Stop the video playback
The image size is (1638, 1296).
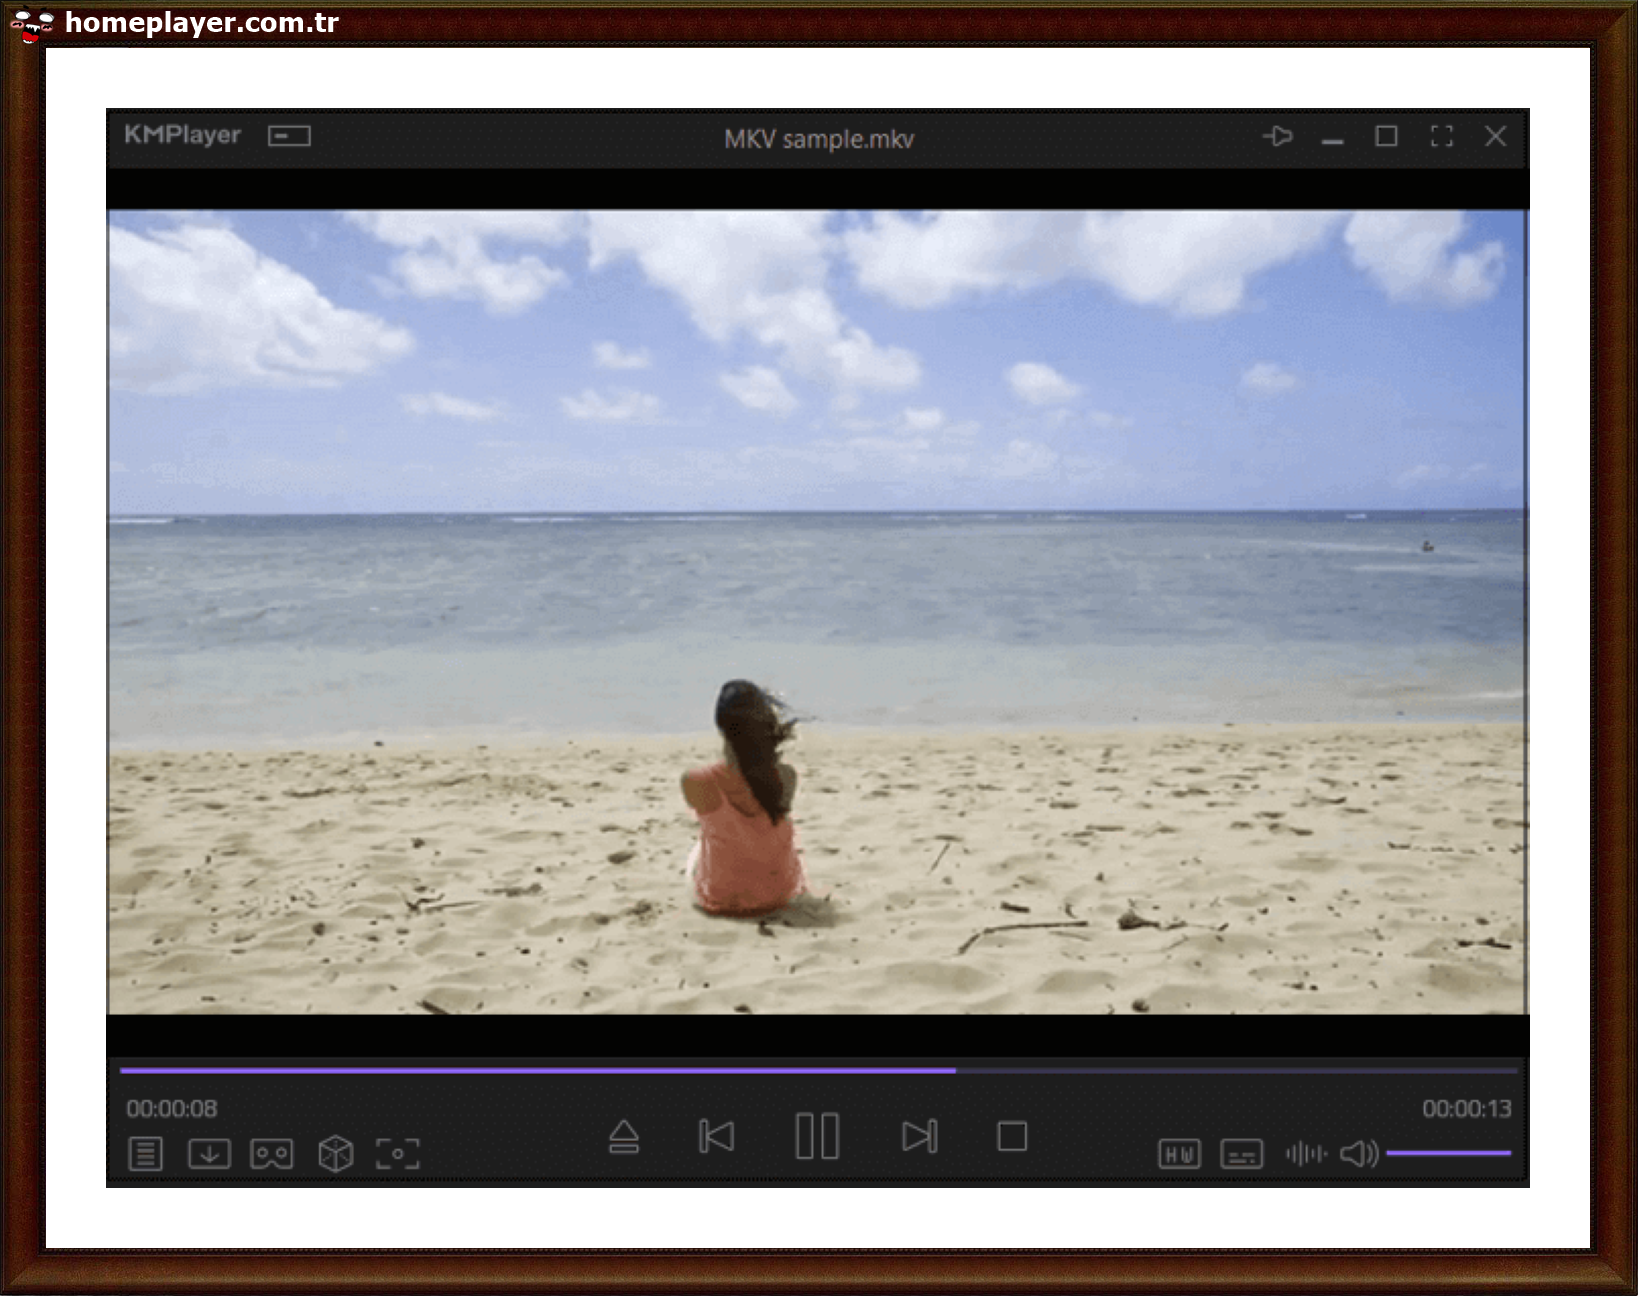click(x=1013, y=1136)
